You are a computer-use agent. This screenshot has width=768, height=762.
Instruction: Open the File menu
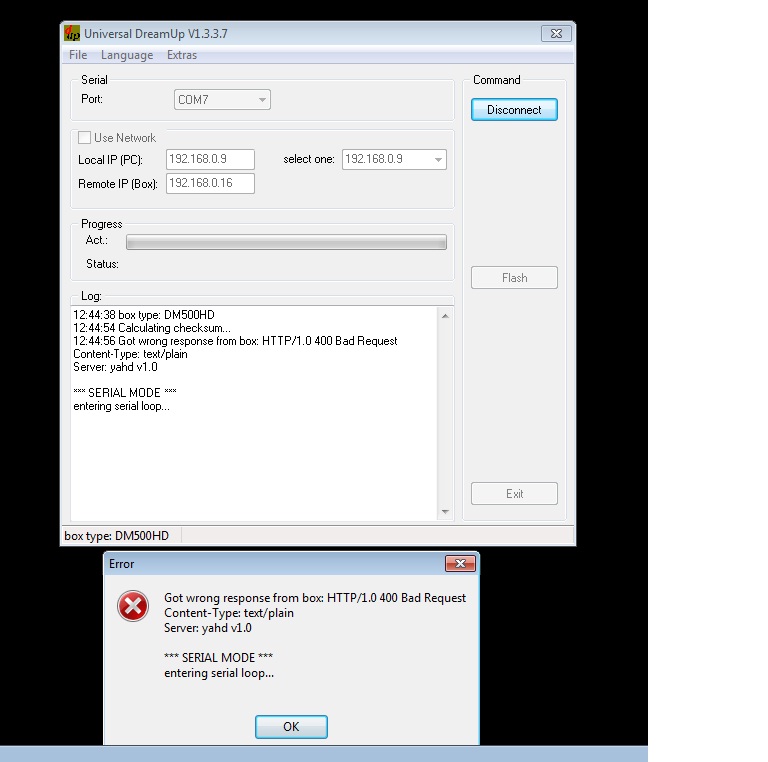[78, 55]
